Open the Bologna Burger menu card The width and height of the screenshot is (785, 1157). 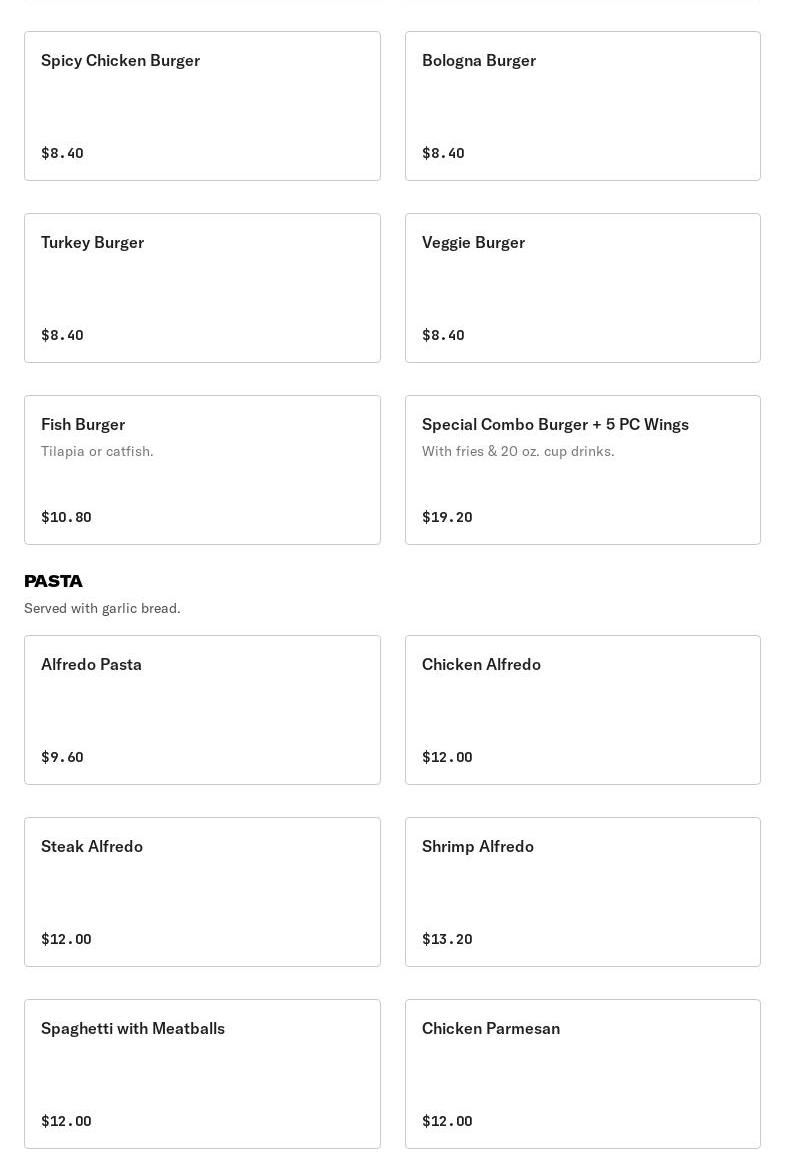click(582, 106)
